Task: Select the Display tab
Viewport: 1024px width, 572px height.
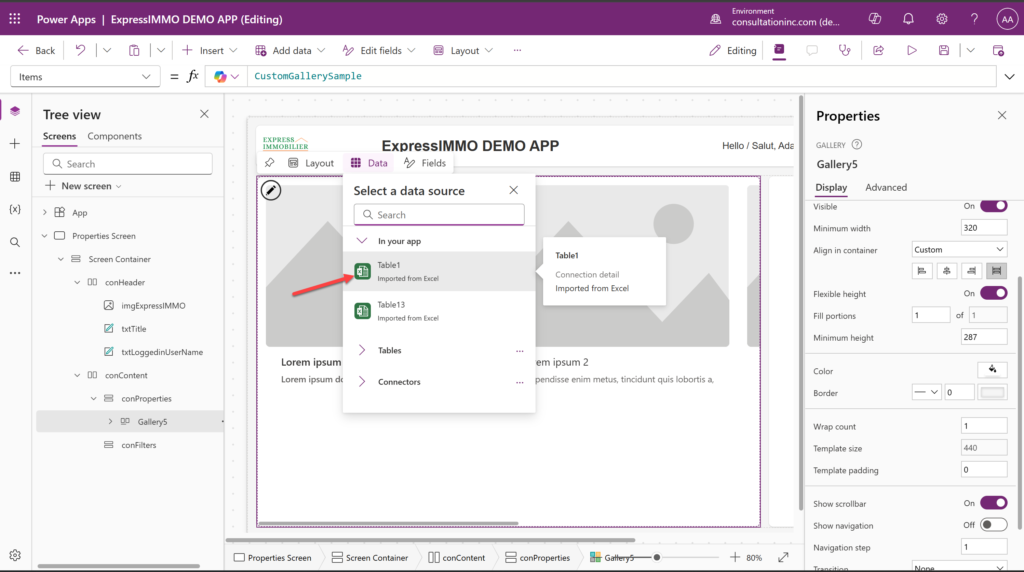Action: pos(831,187)
